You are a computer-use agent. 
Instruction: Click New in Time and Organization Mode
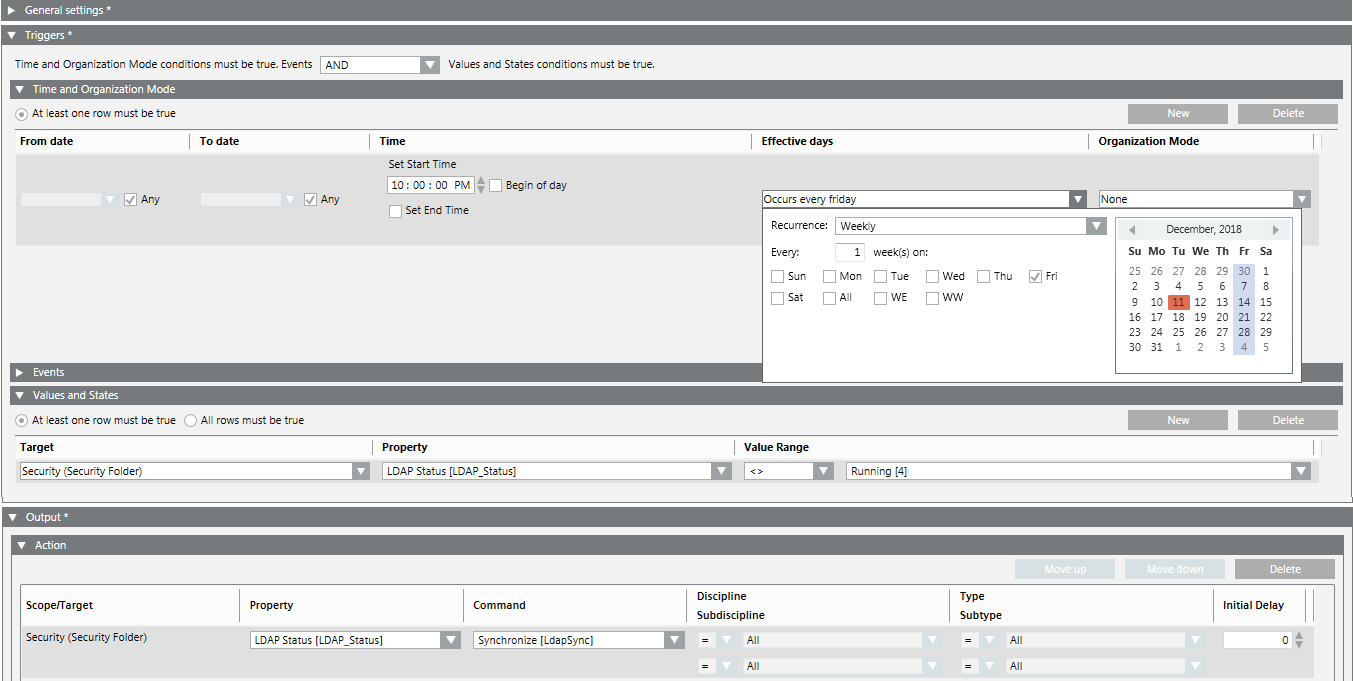pos(1177,113)
